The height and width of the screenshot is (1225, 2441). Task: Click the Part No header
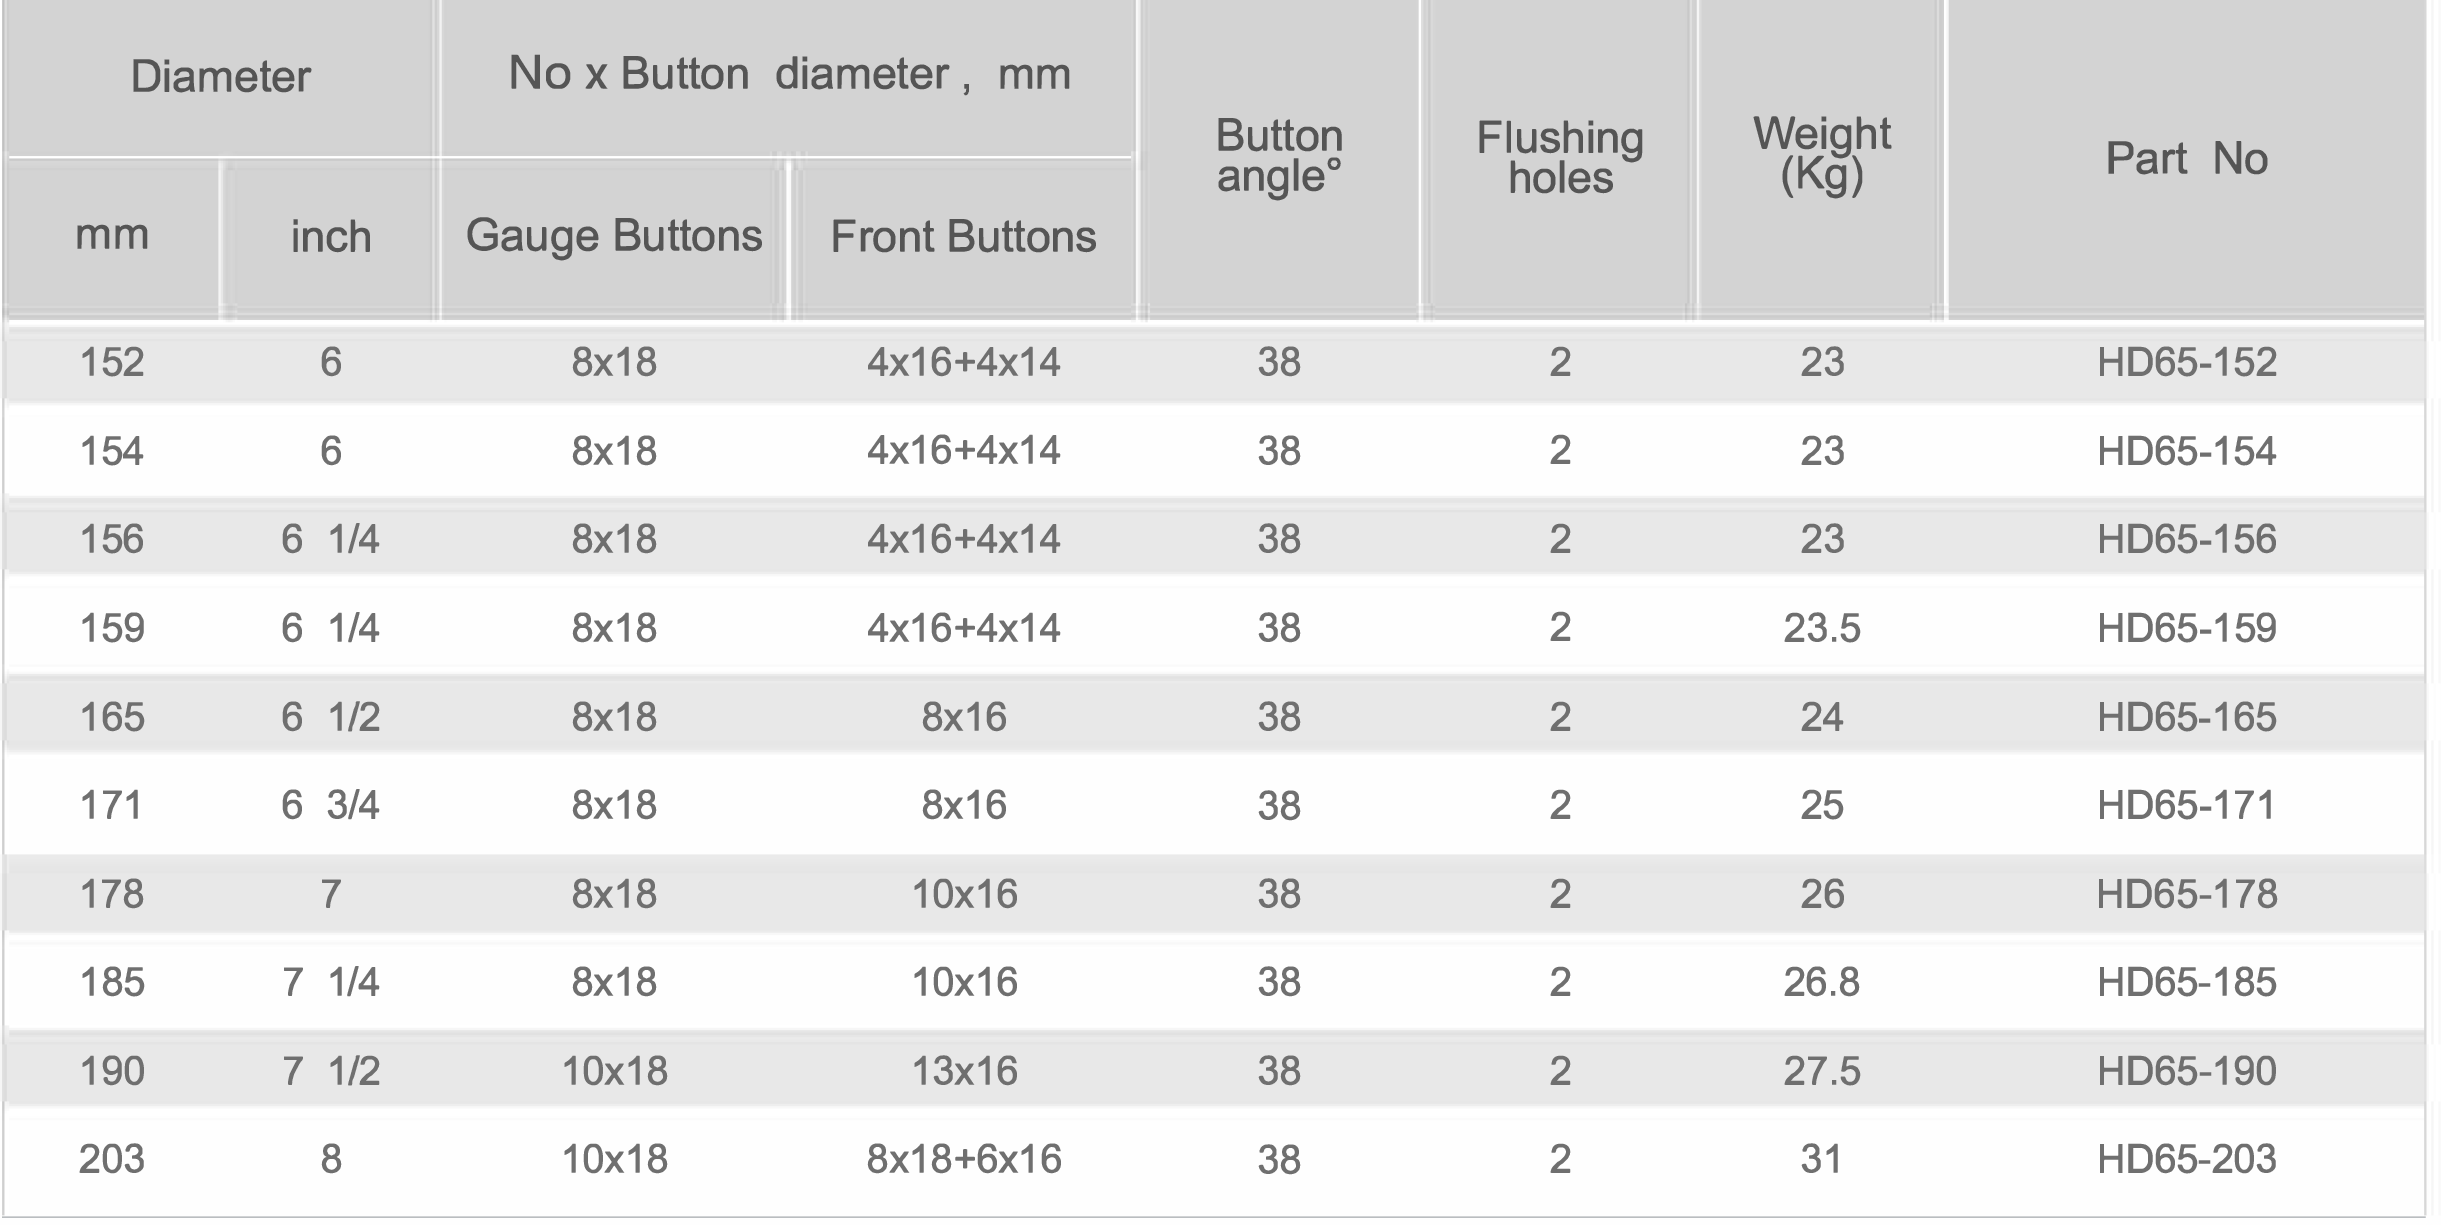(2186, 158)
